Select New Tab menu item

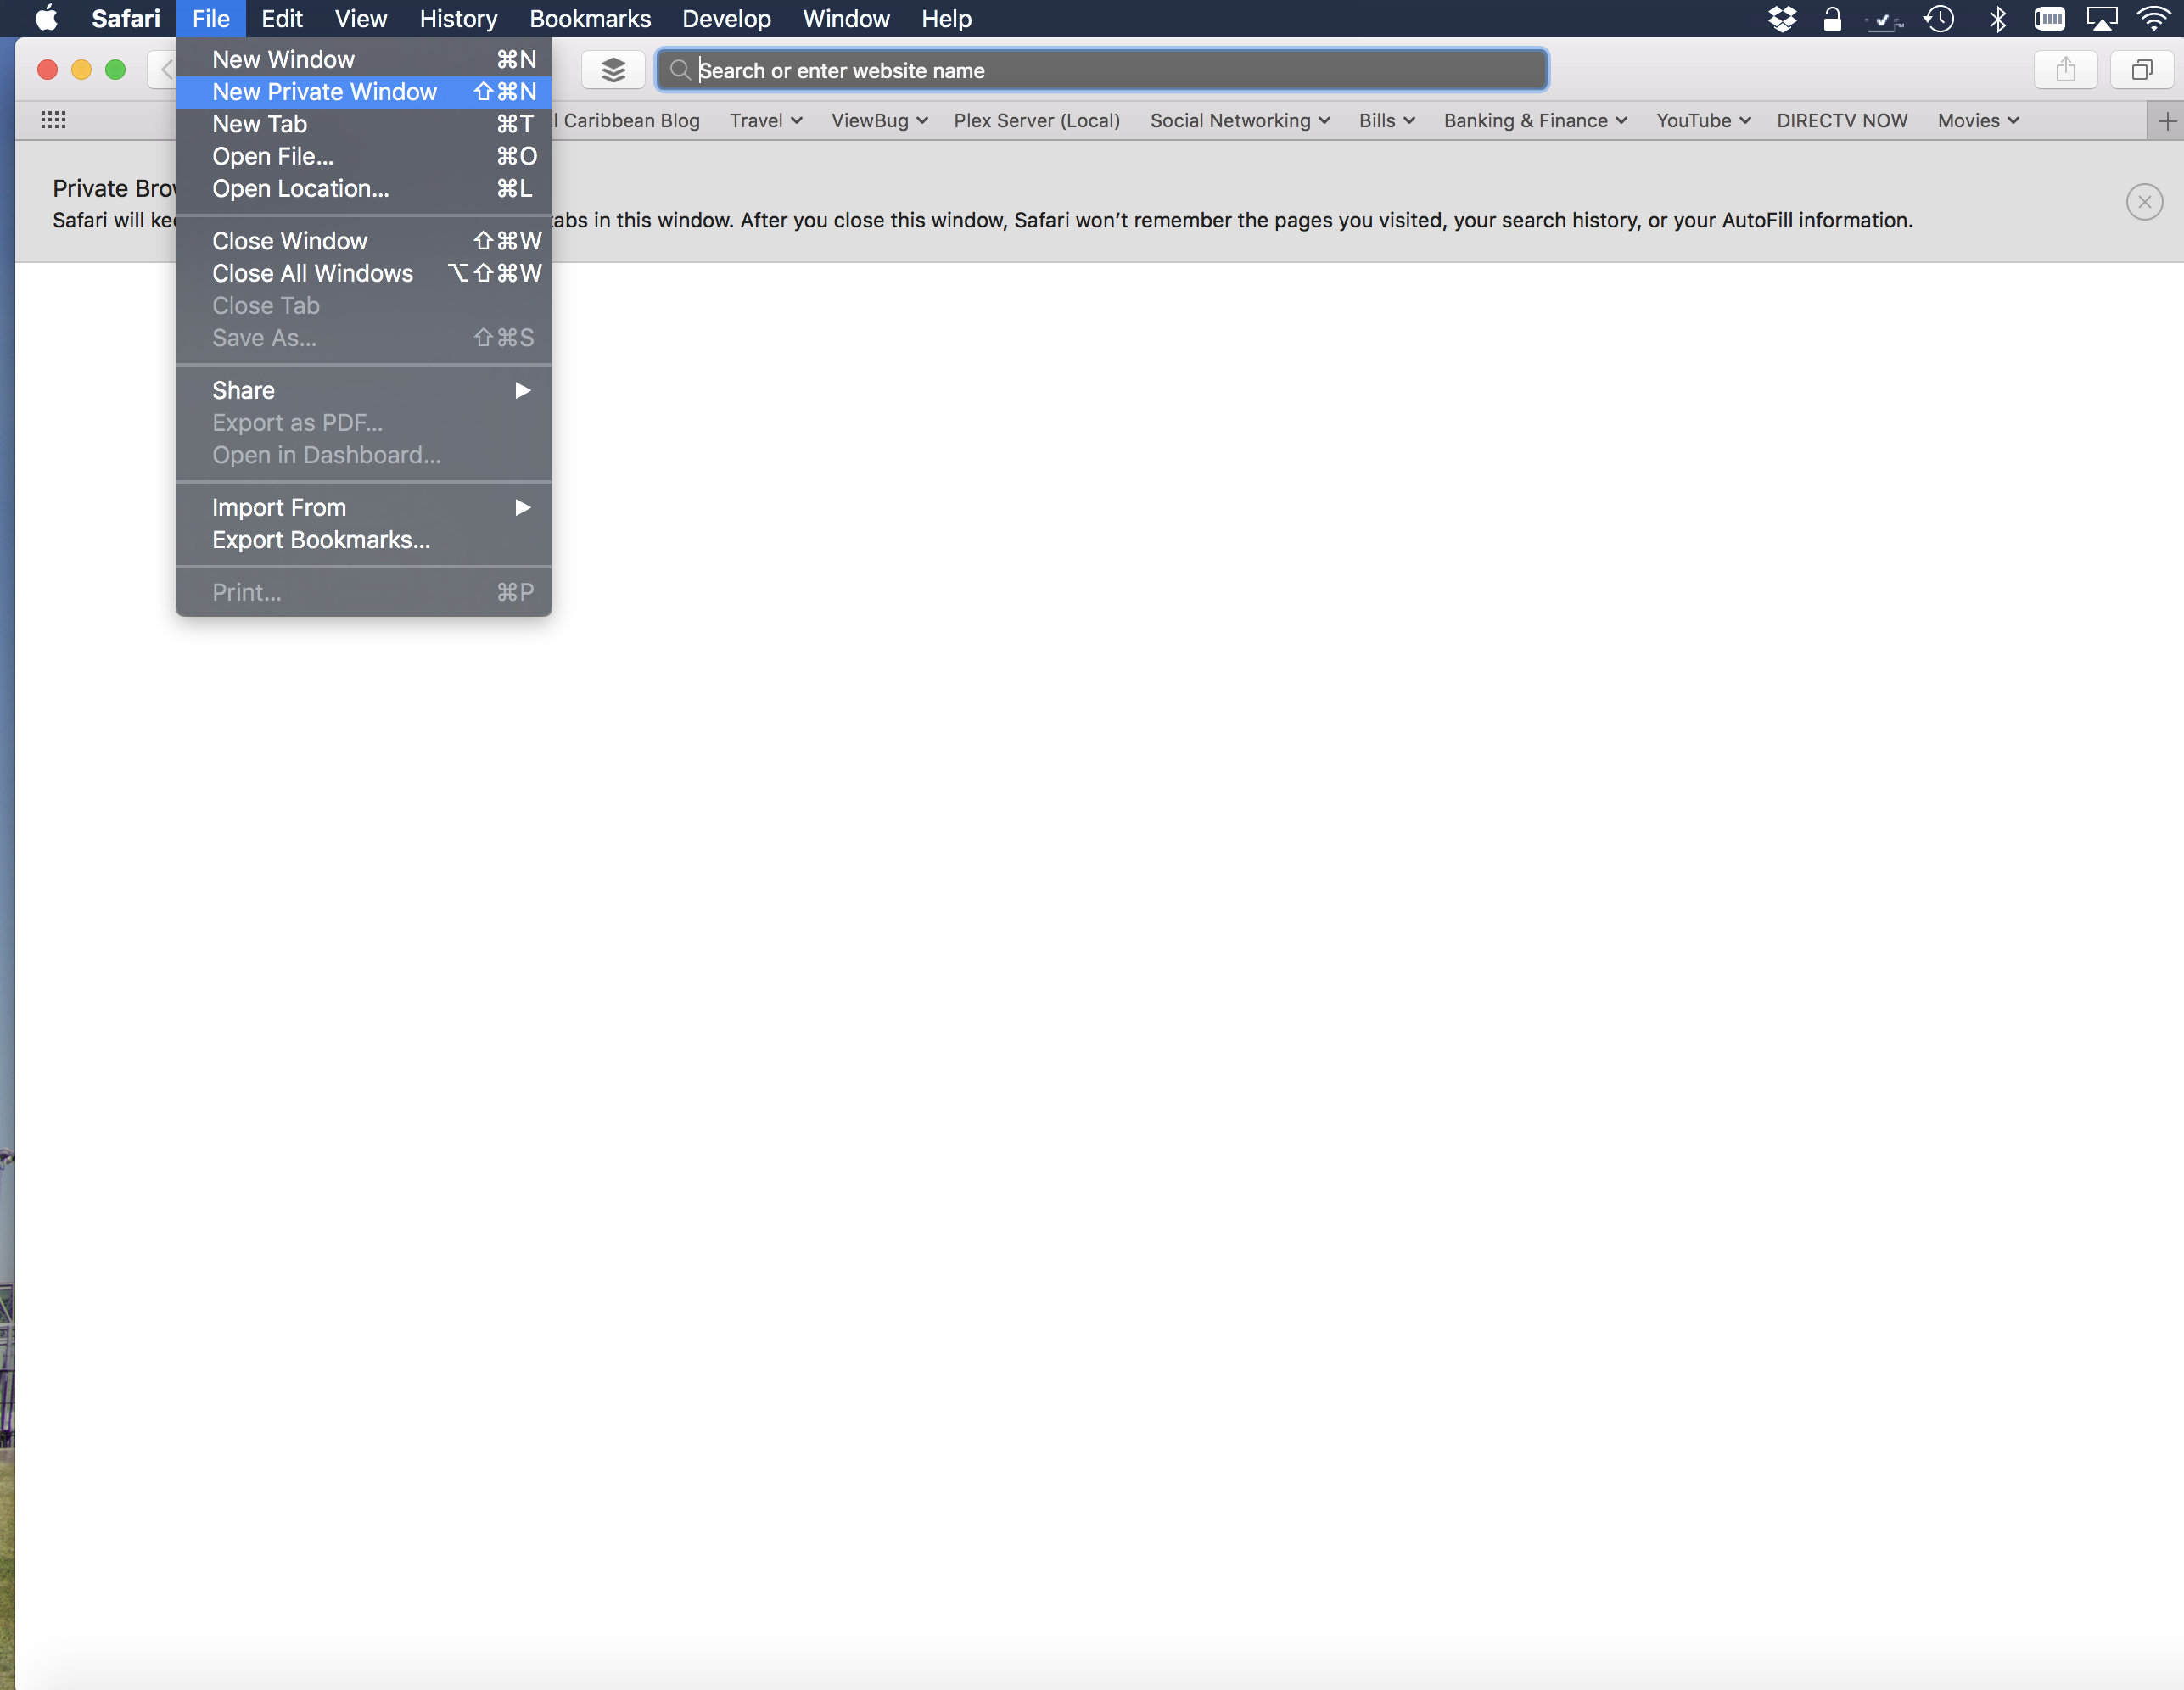coord(364,124)
